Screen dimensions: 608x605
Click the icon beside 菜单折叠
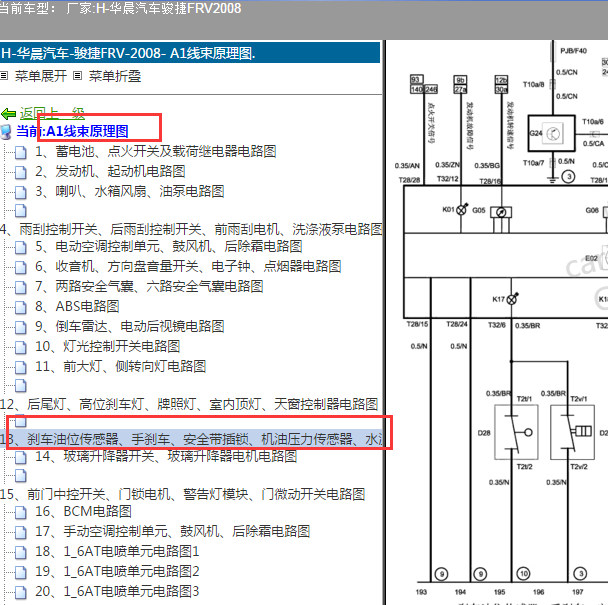tap(78, 76)
